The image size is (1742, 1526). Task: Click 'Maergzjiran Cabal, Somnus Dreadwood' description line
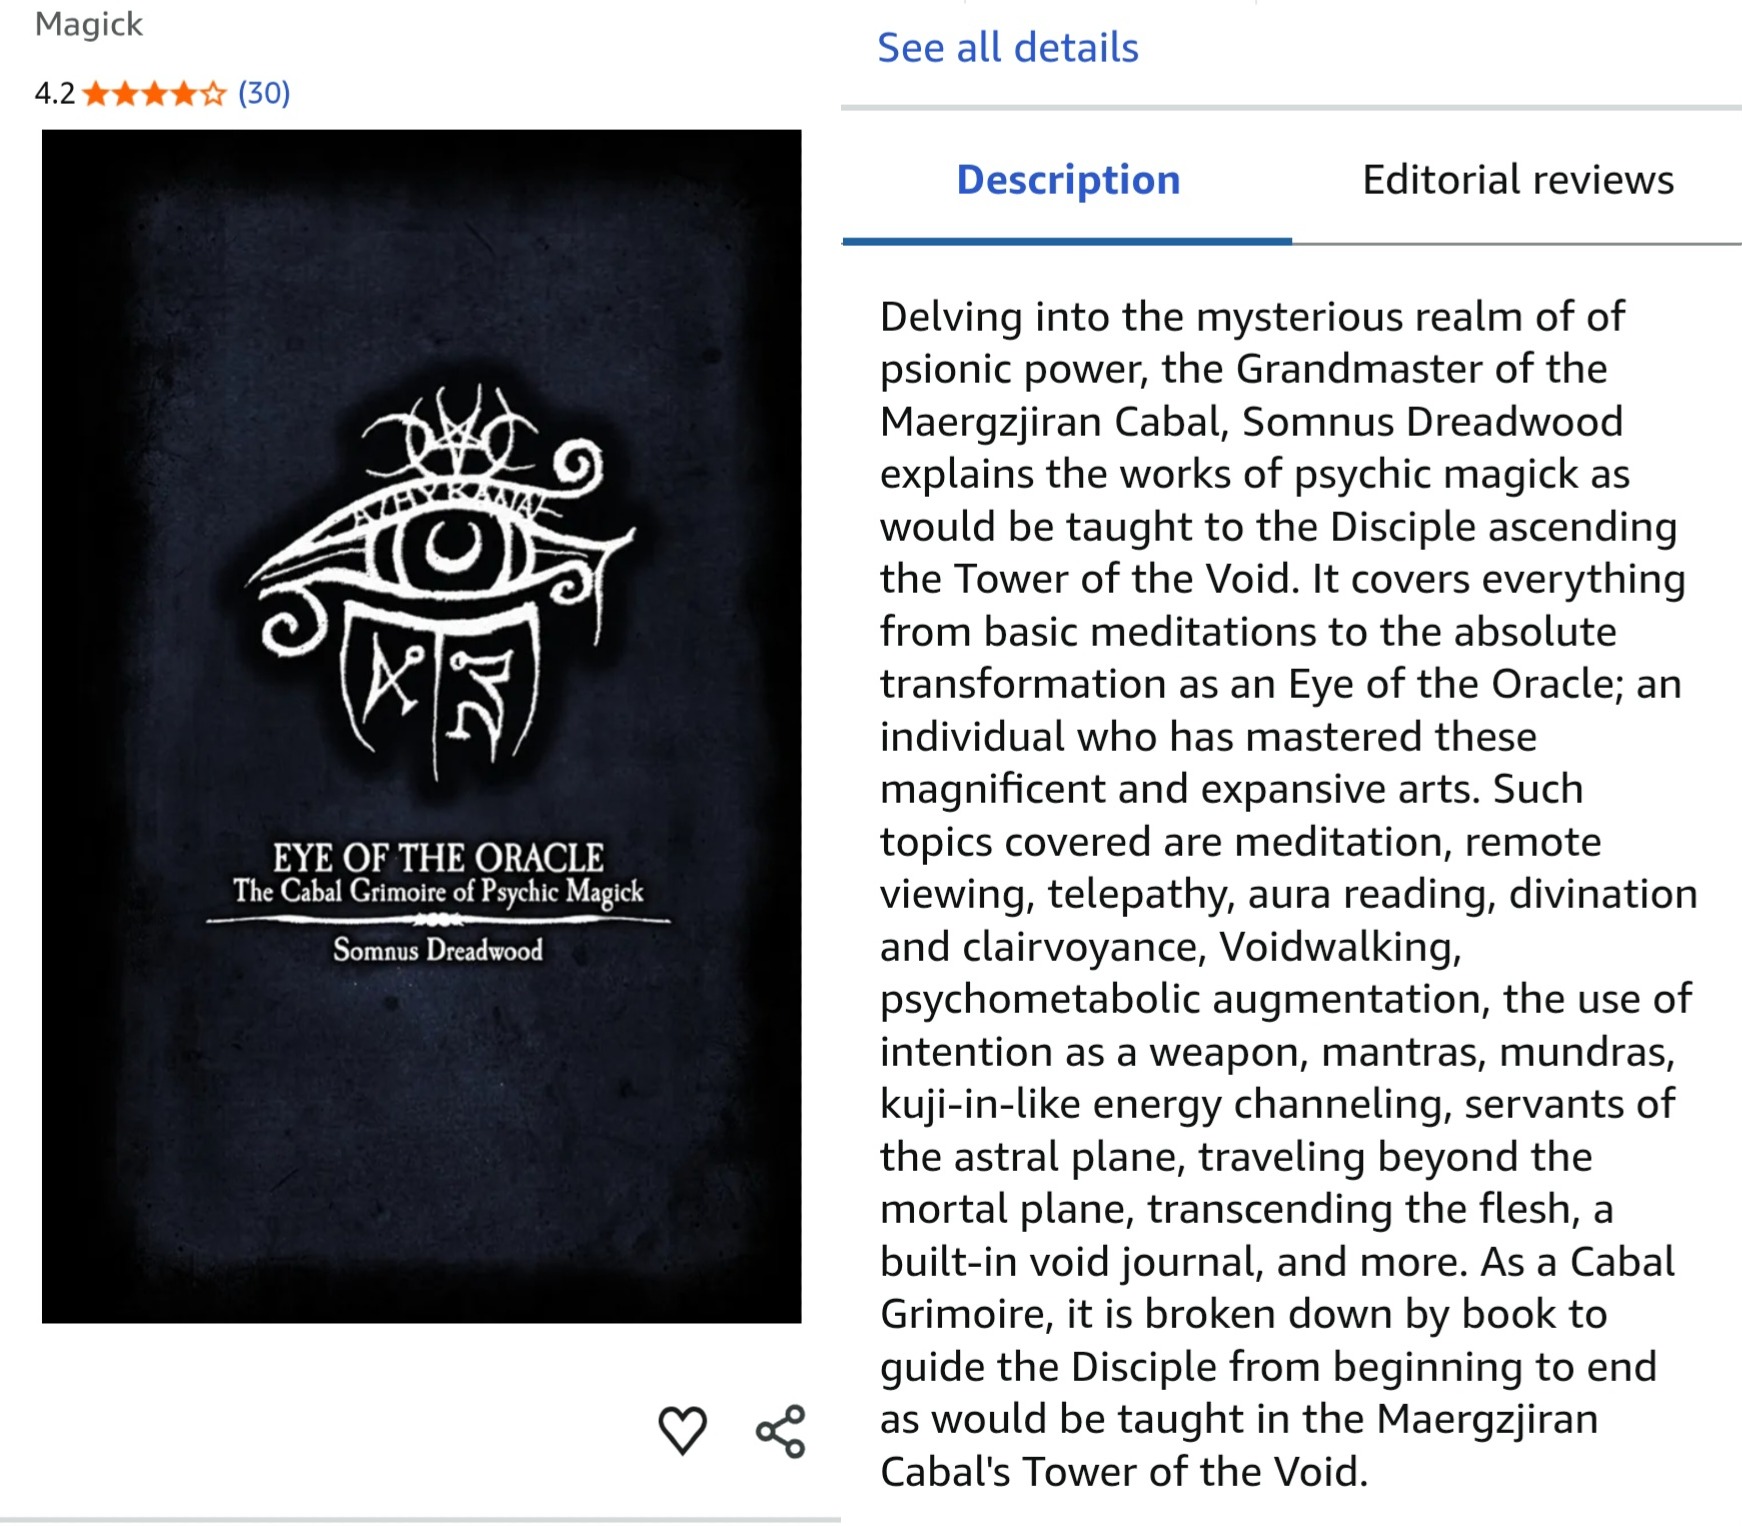(x=1251, y=422)
